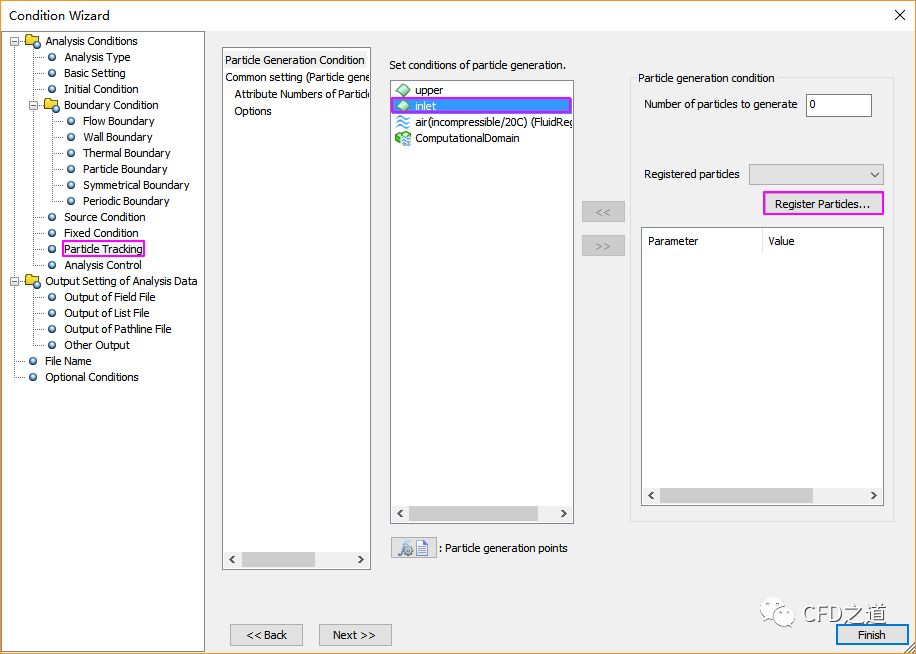This screenshot has width=916, height=654.
Task: Select Particle Boundary tree item
Action: [125, 169]
